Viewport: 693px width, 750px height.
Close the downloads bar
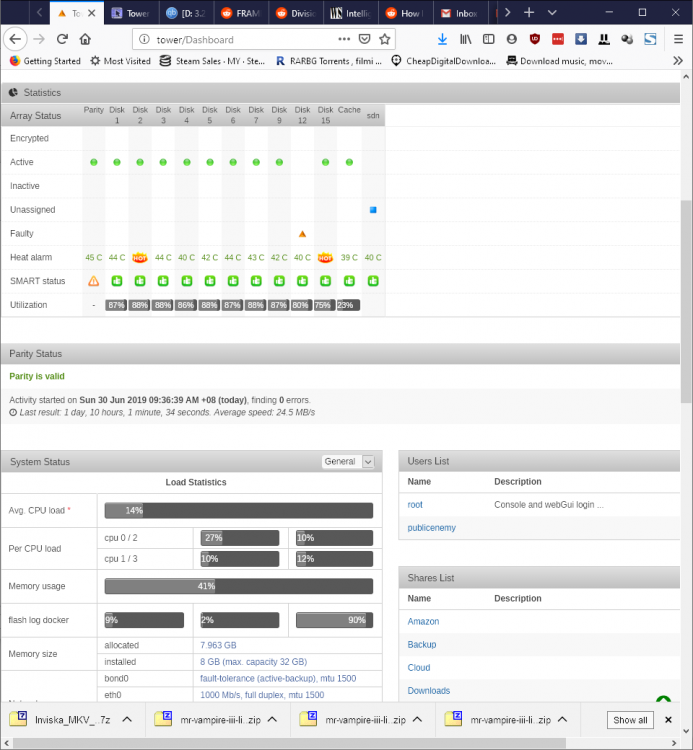pyautogui.click(x=669, y=719)
